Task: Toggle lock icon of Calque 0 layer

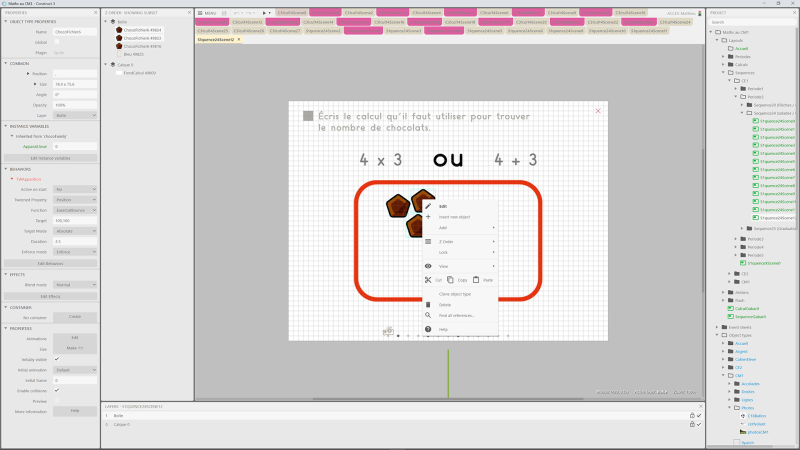Action: [x=692, y=424]
